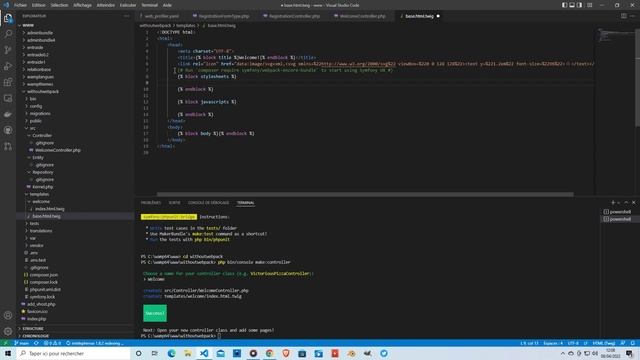Screen dimensions: 640x360
Task: Change encoding UTF-8 in status bar
Action: 573,343
